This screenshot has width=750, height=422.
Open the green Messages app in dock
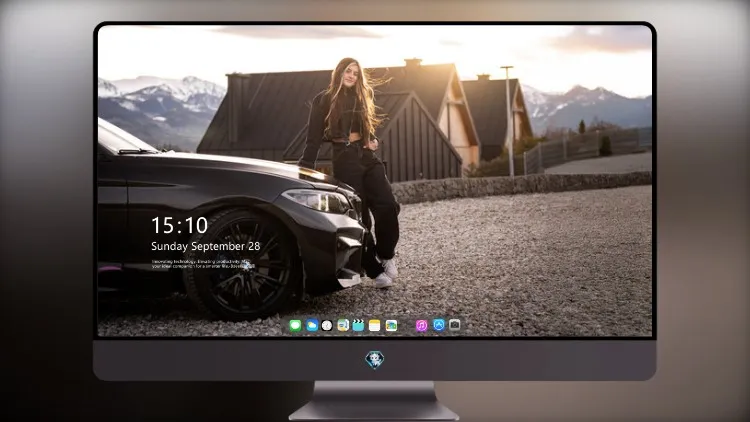coord(295,325)
